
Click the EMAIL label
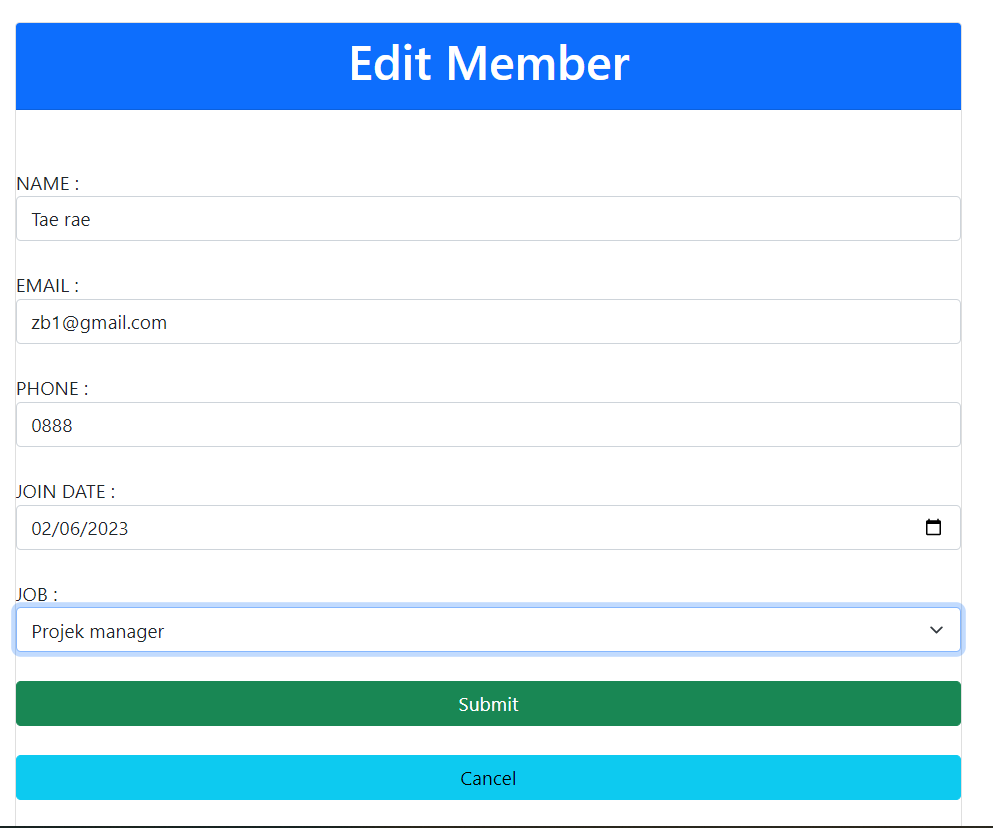pyautogui.click(x=44, y=285)
